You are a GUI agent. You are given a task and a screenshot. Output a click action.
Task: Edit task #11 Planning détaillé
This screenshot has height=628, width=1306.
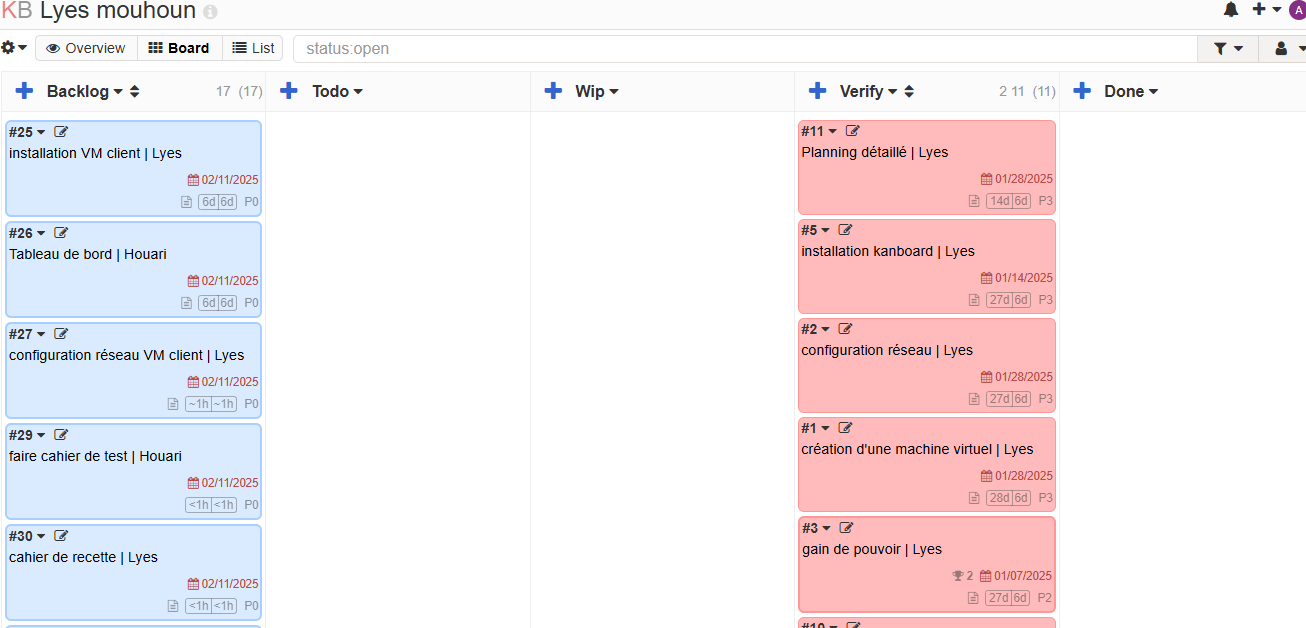coord(853,131)
